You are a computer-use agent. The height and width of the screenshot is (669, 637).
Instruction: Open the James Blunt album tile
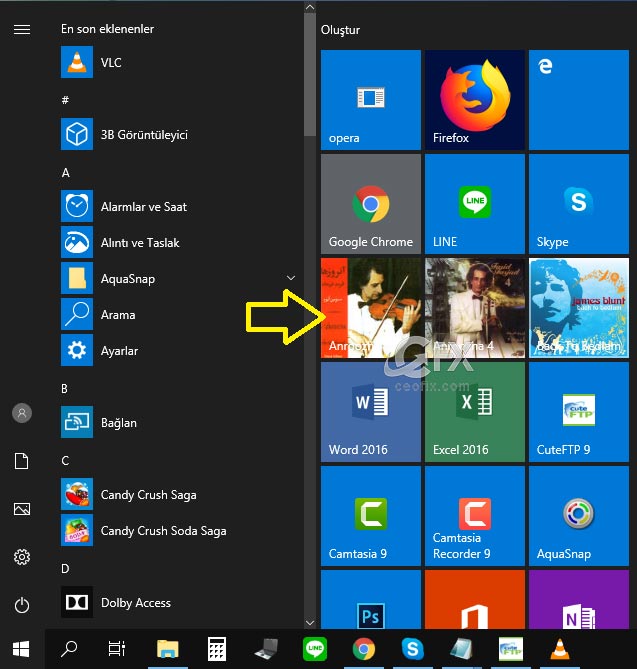point(579,308)
